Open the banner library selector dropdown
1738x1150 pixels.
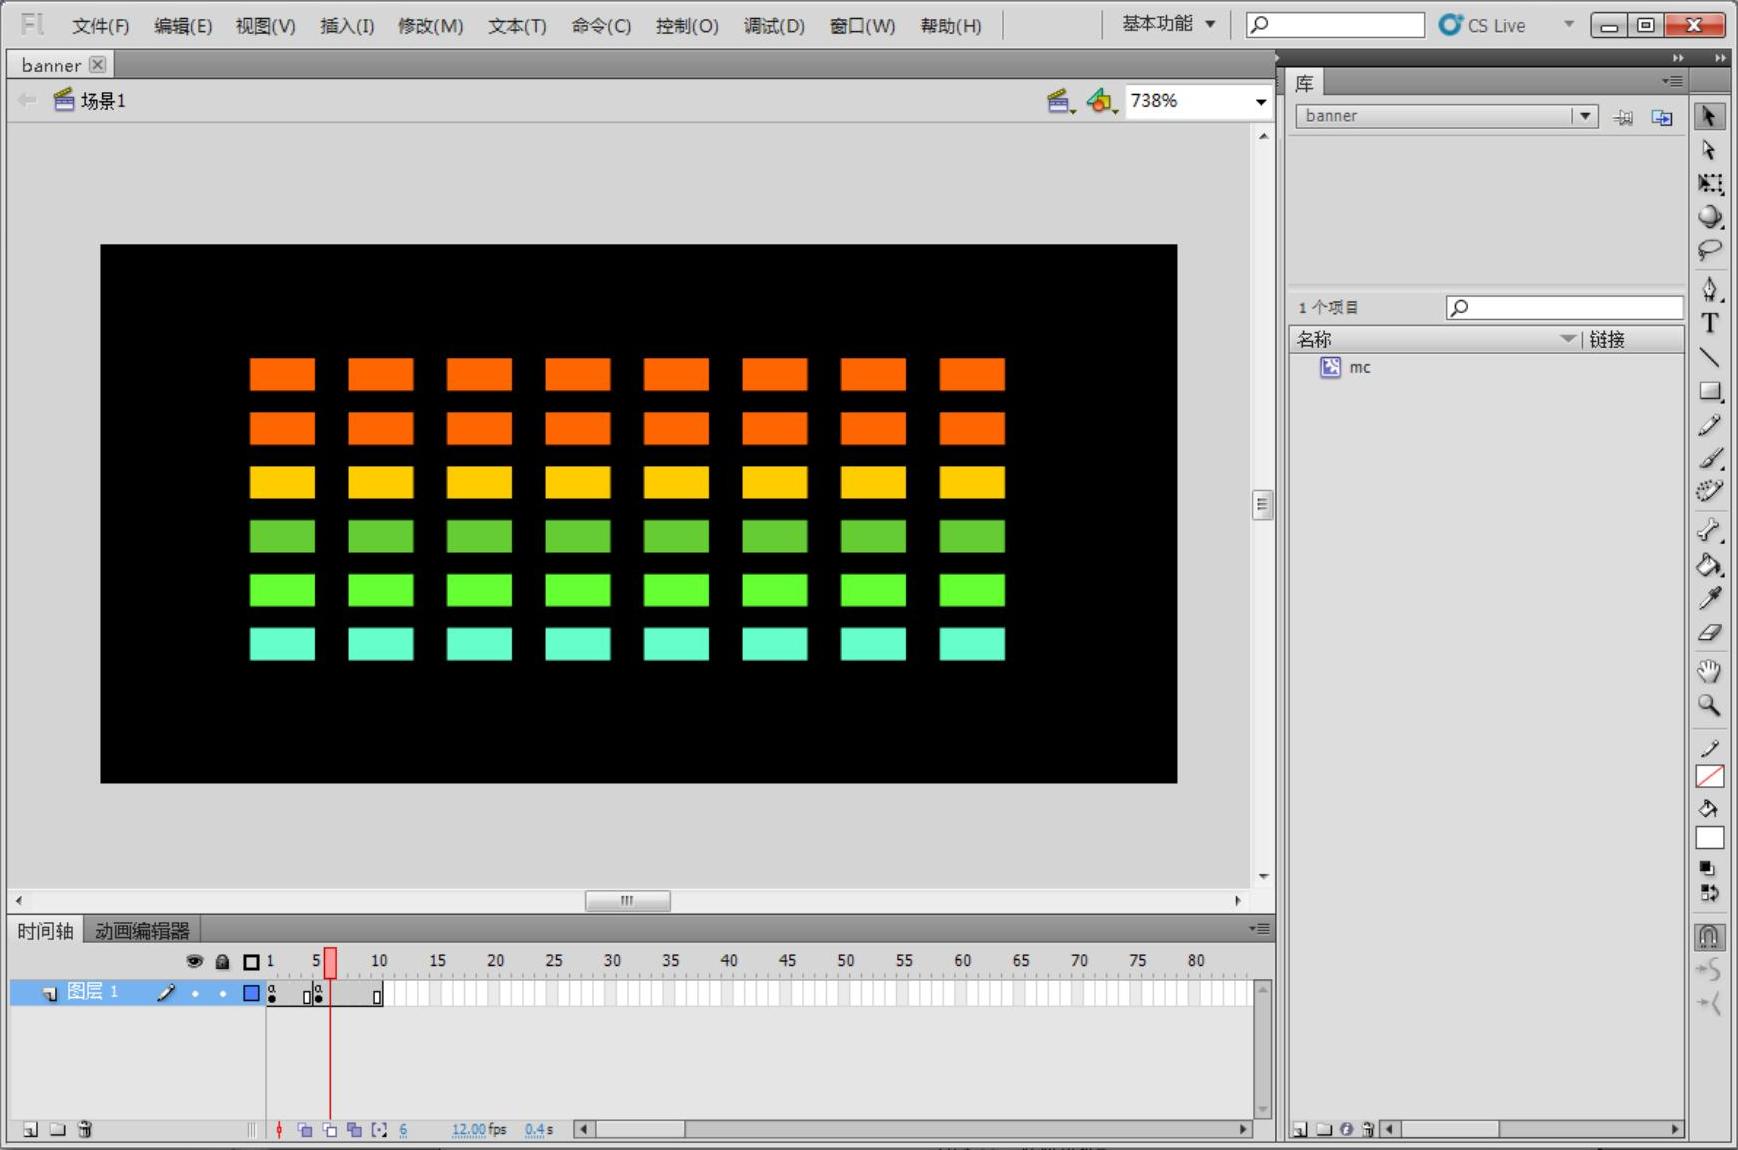pyautogui.click(x=1584, y=116)
